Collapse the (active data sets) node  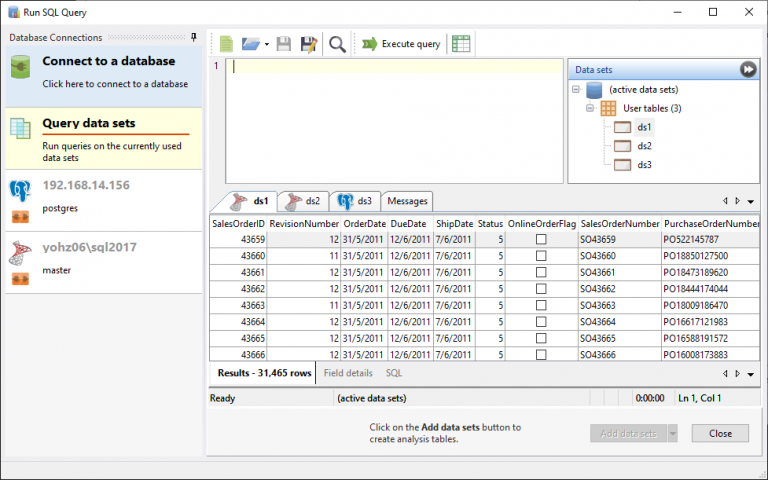(576, 90)
